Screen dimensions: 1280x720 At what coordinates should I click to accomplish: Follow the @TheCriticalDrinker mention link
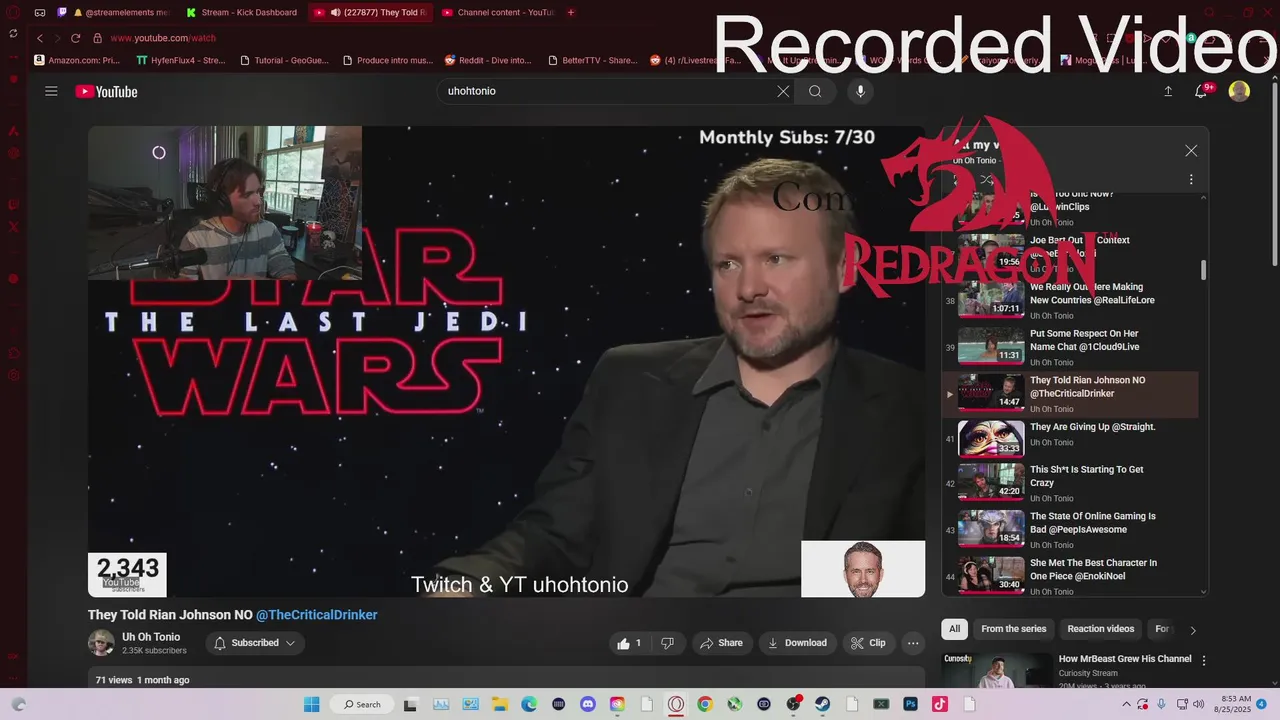pyautogui.click(x=317, y=615)
